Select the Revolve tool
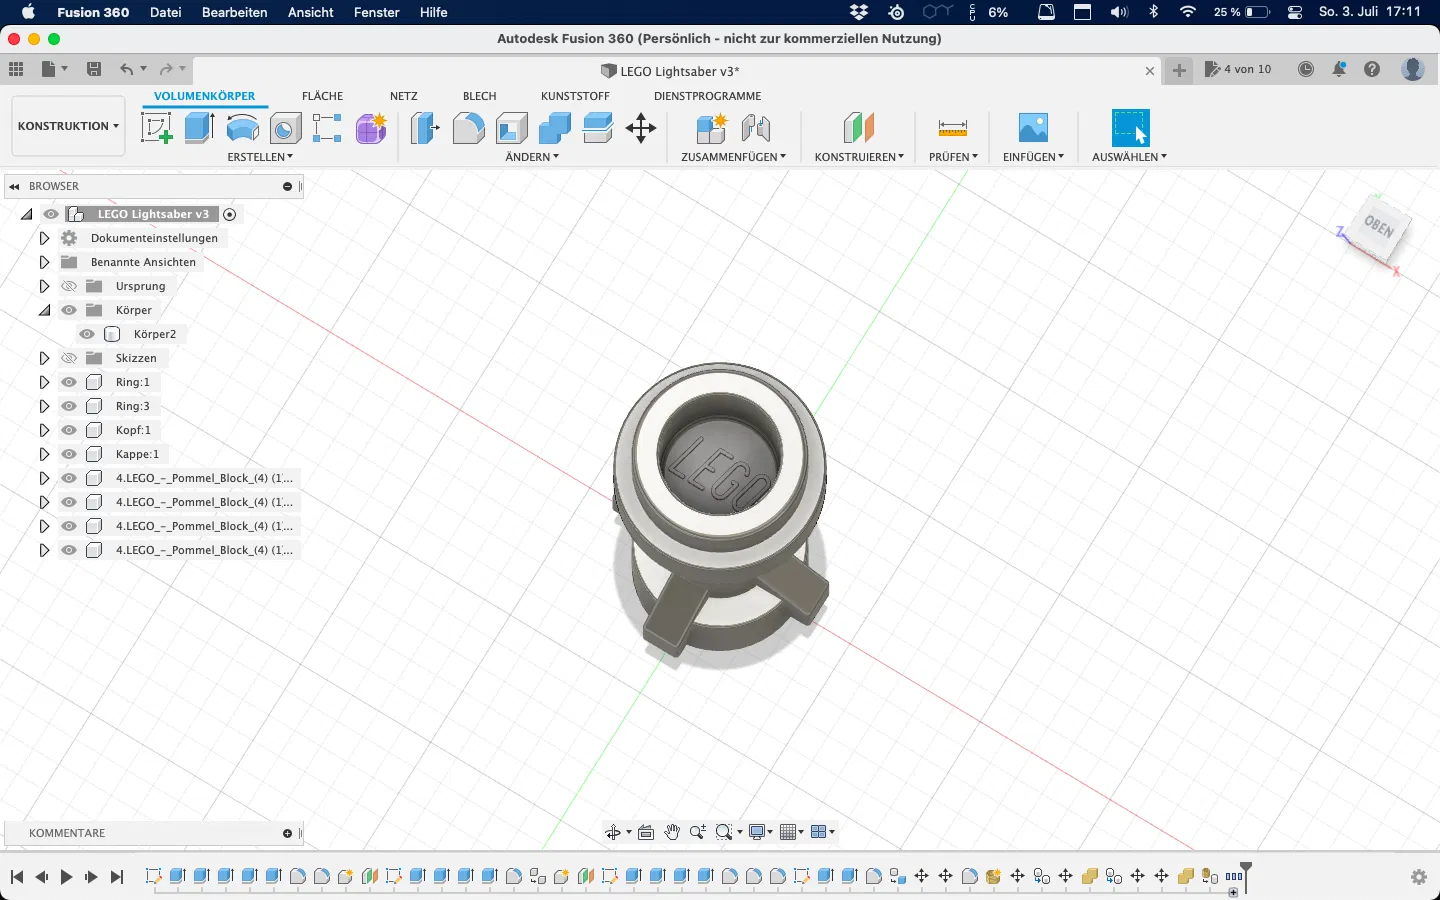This screenshot has height=900, width=1440. click(x=243, y=128)
